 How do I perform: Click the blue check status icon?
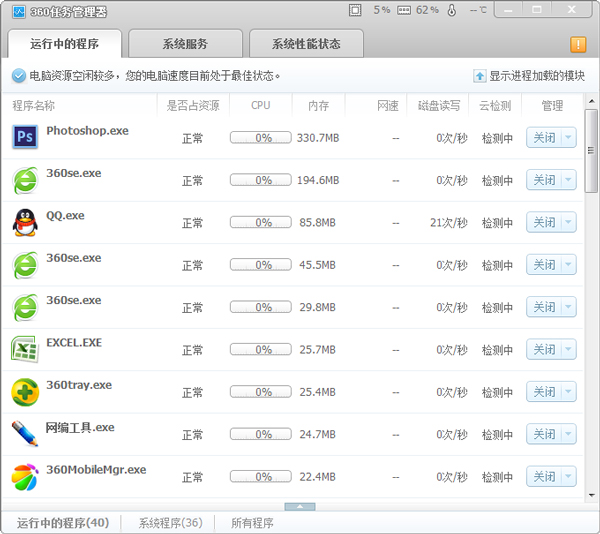click(18, 76)
